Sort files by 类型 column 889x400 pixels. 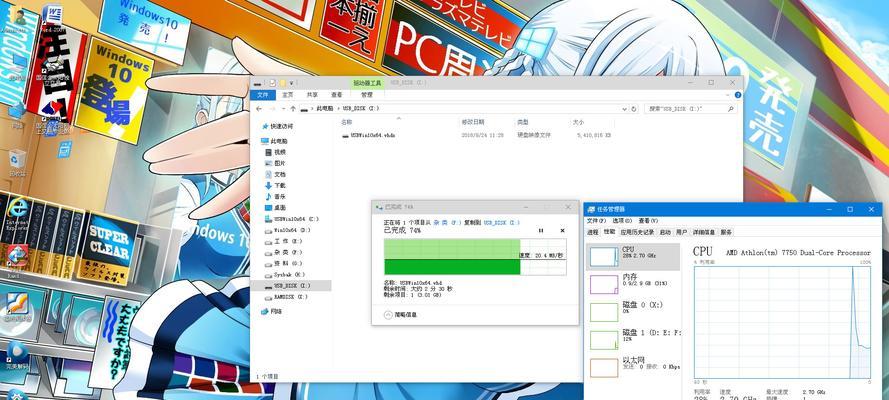pyautogui.click(x=522, y=122)
